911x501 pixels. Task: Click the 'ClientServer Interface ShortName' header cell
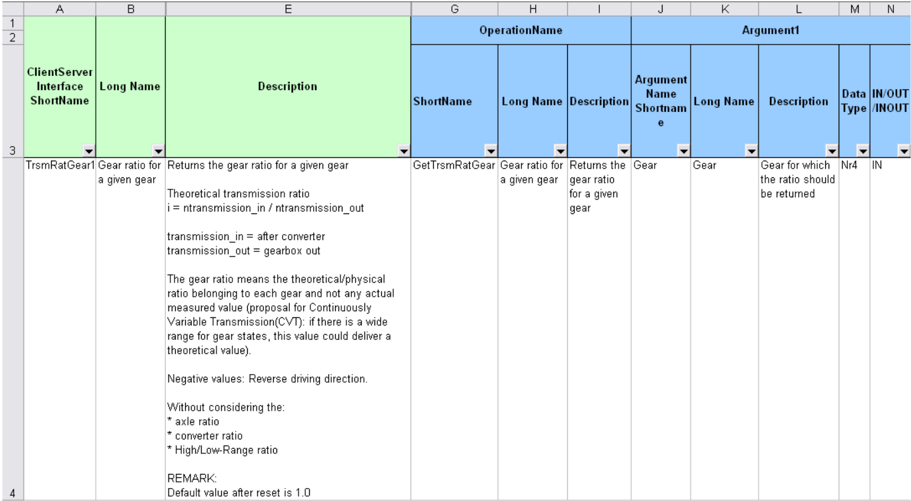coord(60,87)
